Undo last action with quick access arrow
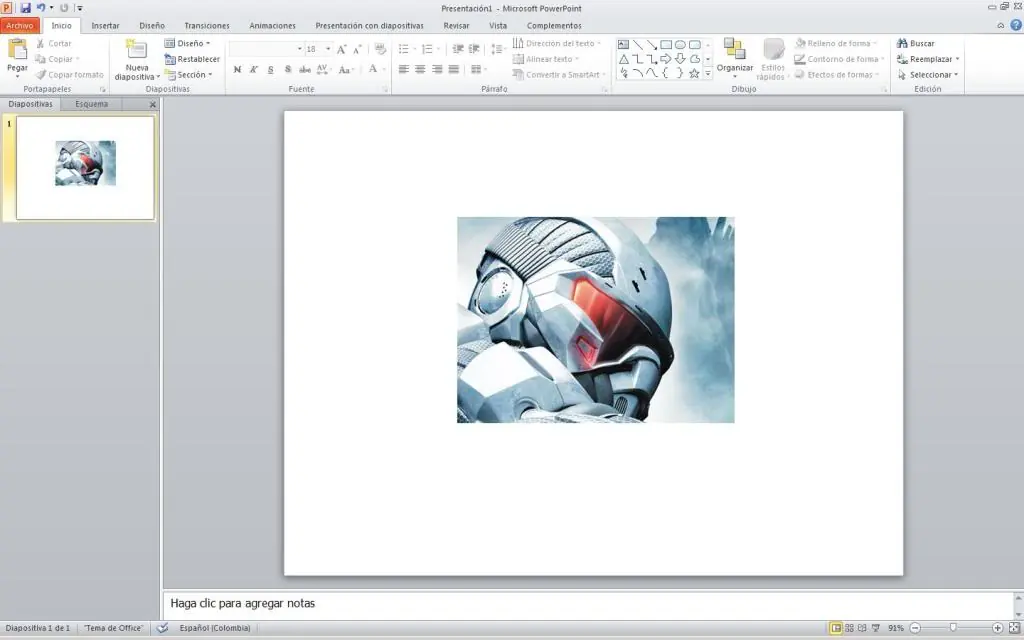Viewport: 1024px width, 640px height. [x=40, y=8]
